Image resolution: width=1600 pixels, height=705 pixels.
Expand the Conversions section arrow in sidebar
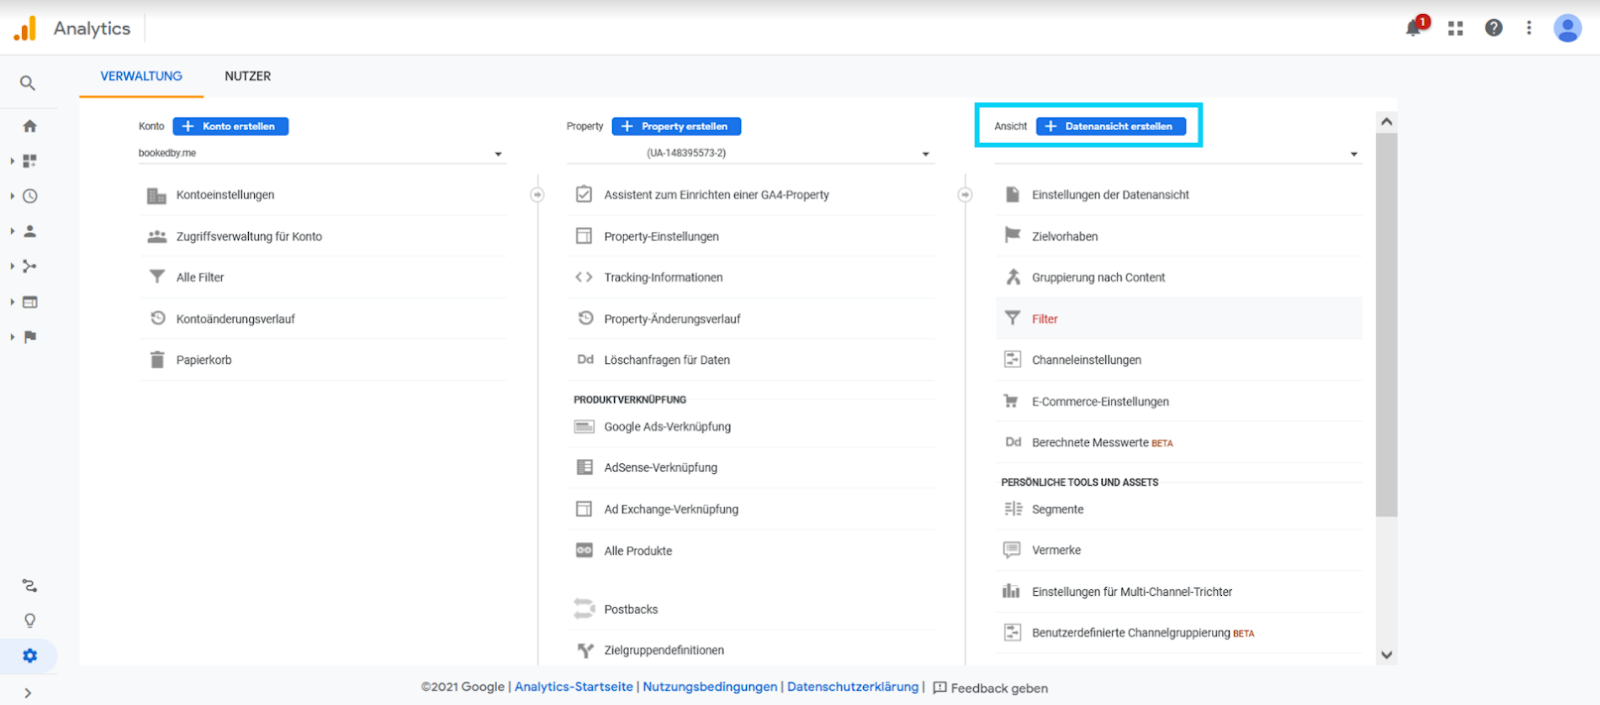[12, 337]
